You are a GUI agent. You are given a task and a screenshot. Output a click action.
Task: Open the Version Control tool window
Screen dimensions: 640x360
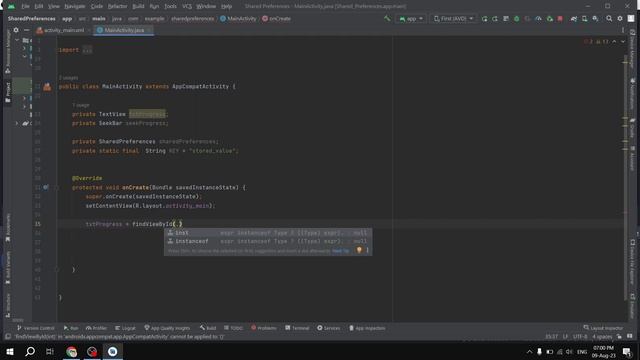pyautogui.click(x=36, y=328)
